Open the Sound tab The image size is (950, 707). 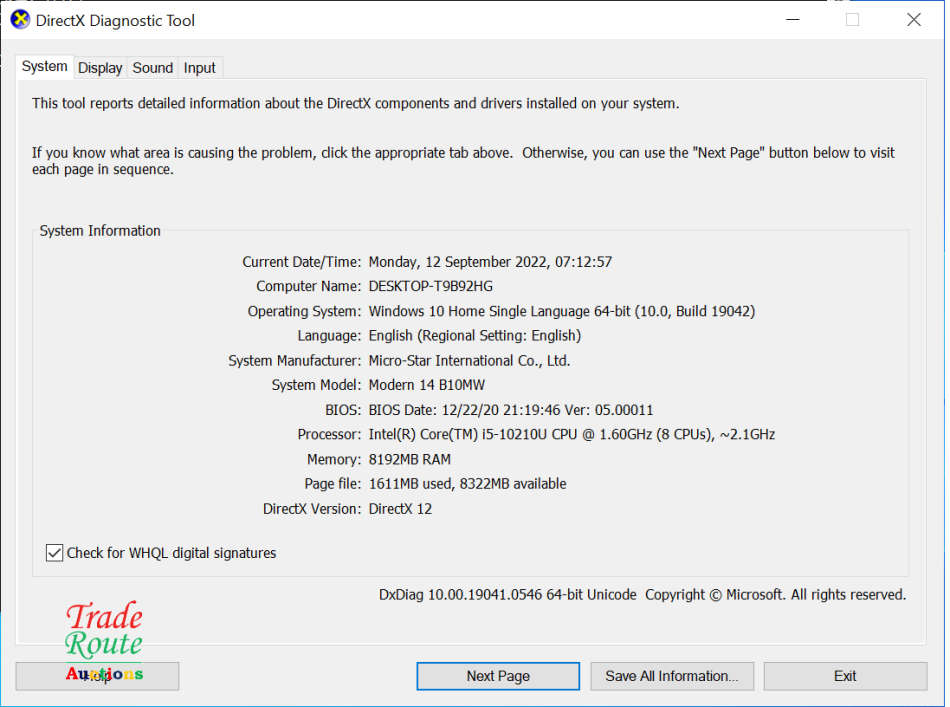pos(152,68)
